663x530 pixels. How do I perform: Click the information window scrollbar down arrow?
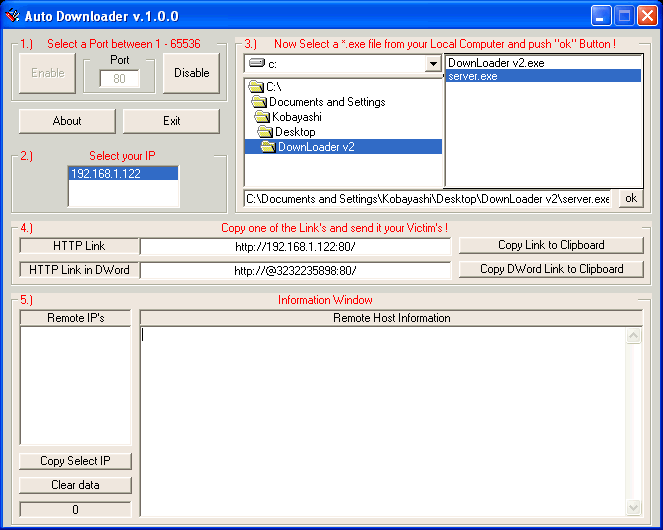(633, 508)
